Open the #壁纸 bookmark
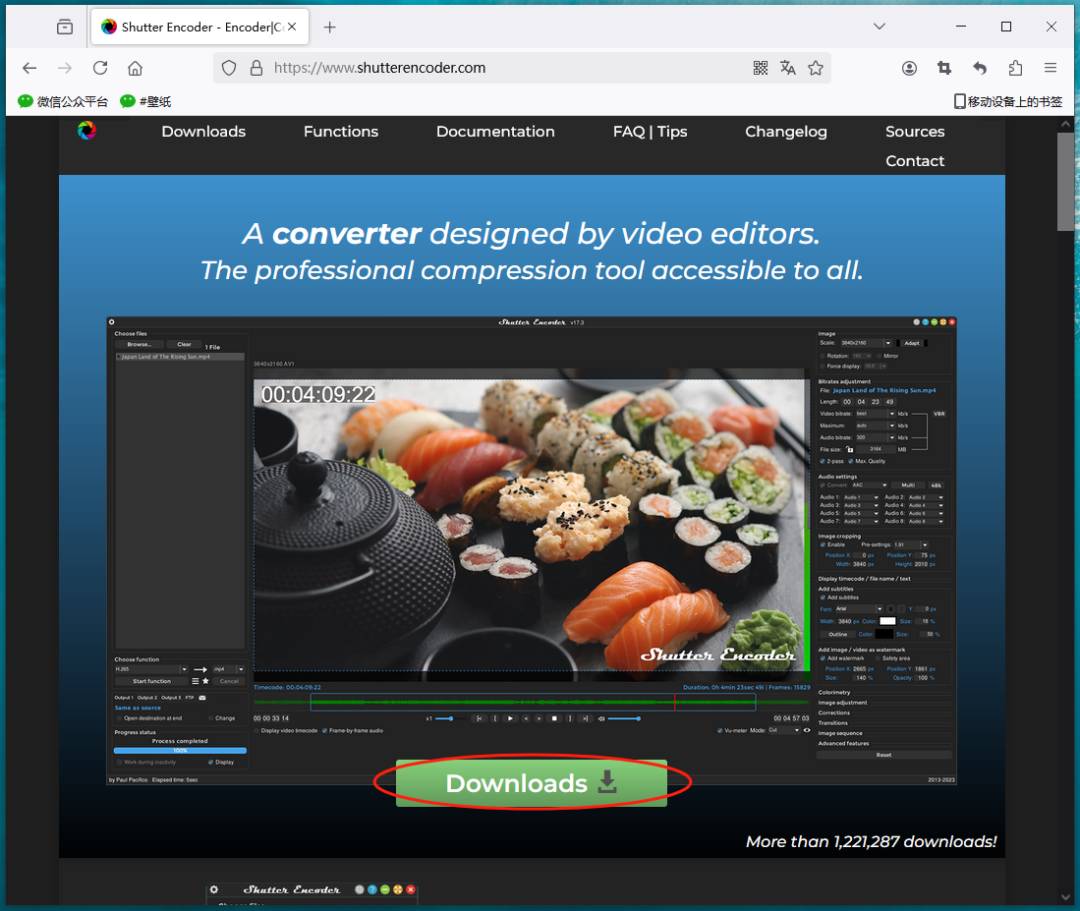This screenshot has height=911, width=1080. pos(145,101)
